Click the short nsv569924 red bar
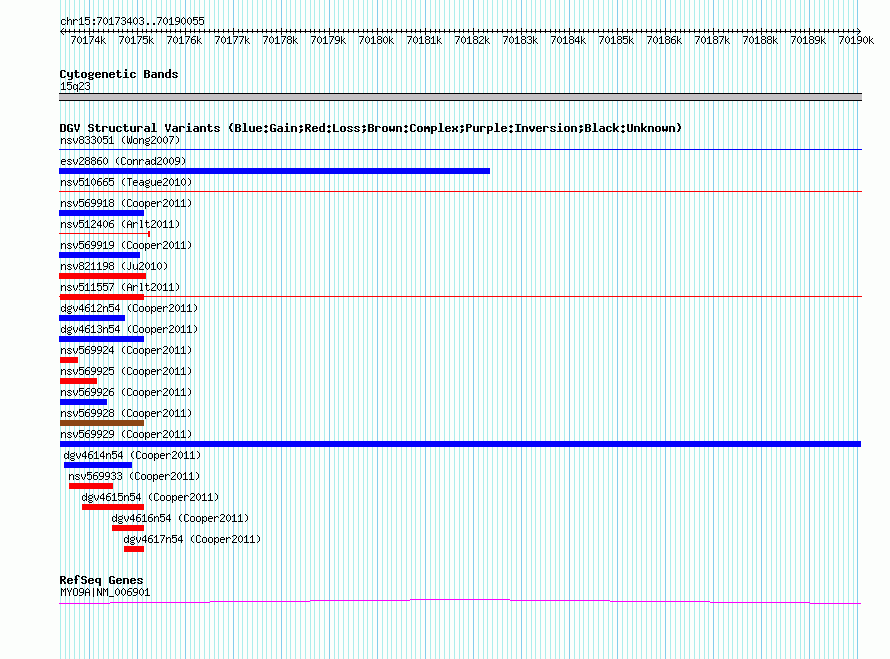The image size is (890, 659). (x=69, y=360)
